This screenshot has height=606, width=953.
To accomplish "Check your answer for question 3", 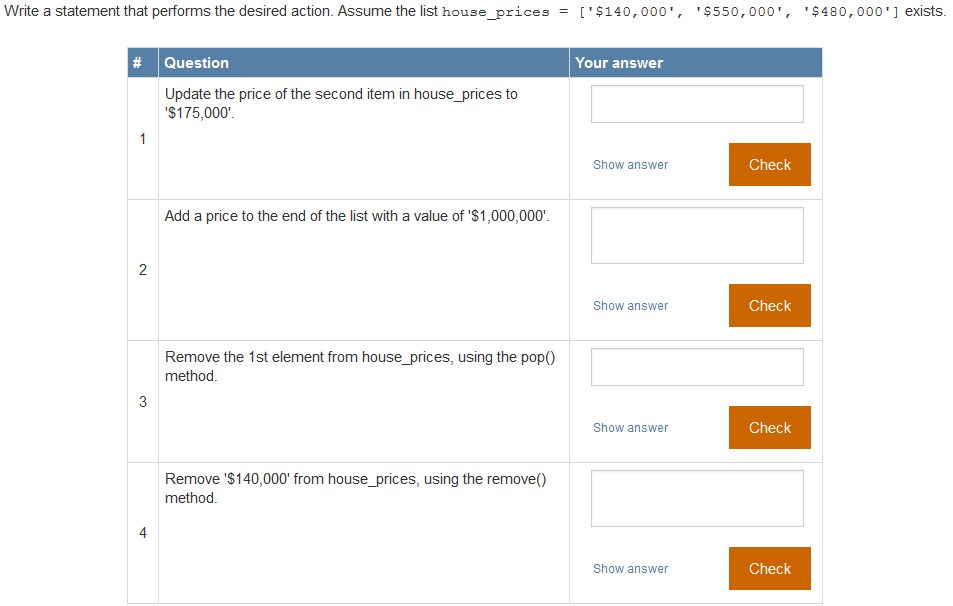I will pyautogui.click(x=769, y=427).
